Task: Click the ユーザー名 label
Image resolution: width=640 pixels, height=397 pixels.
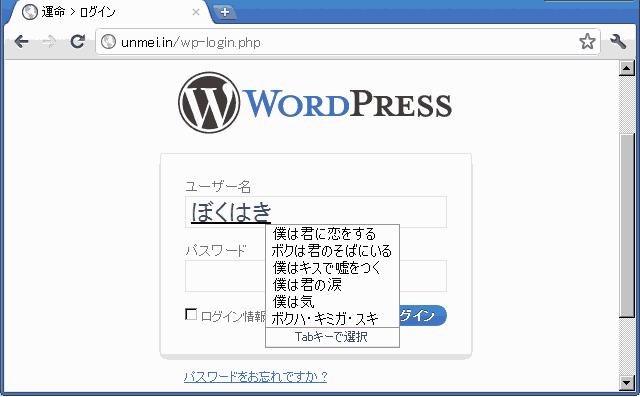Action: click(218, 187)
